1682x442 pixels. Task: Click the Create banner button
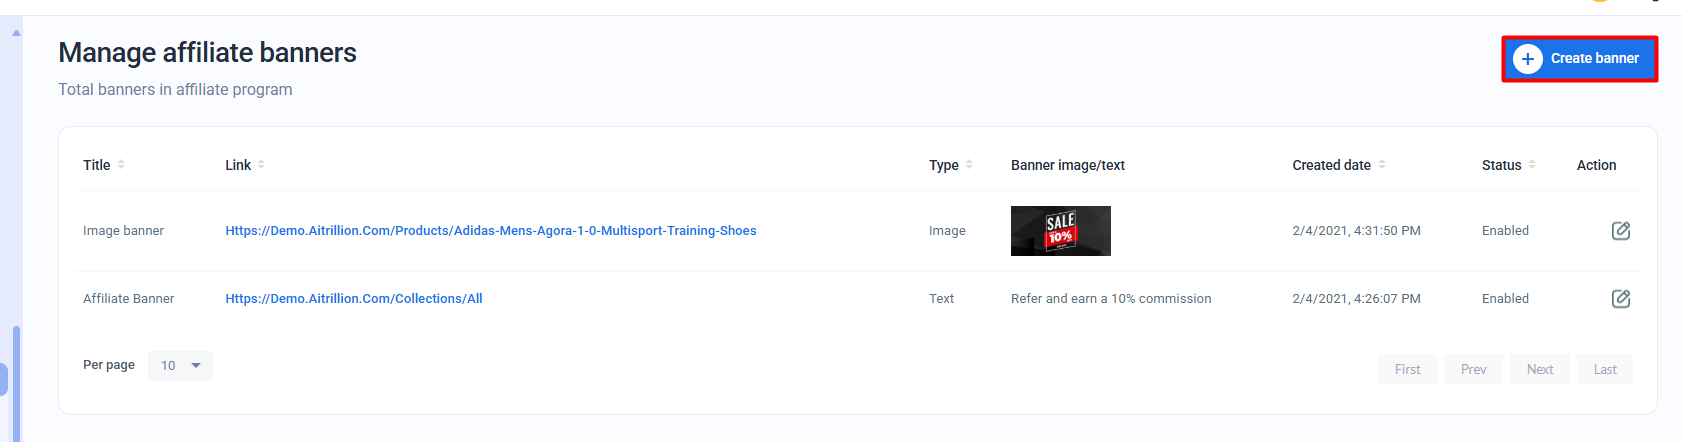1579,59
